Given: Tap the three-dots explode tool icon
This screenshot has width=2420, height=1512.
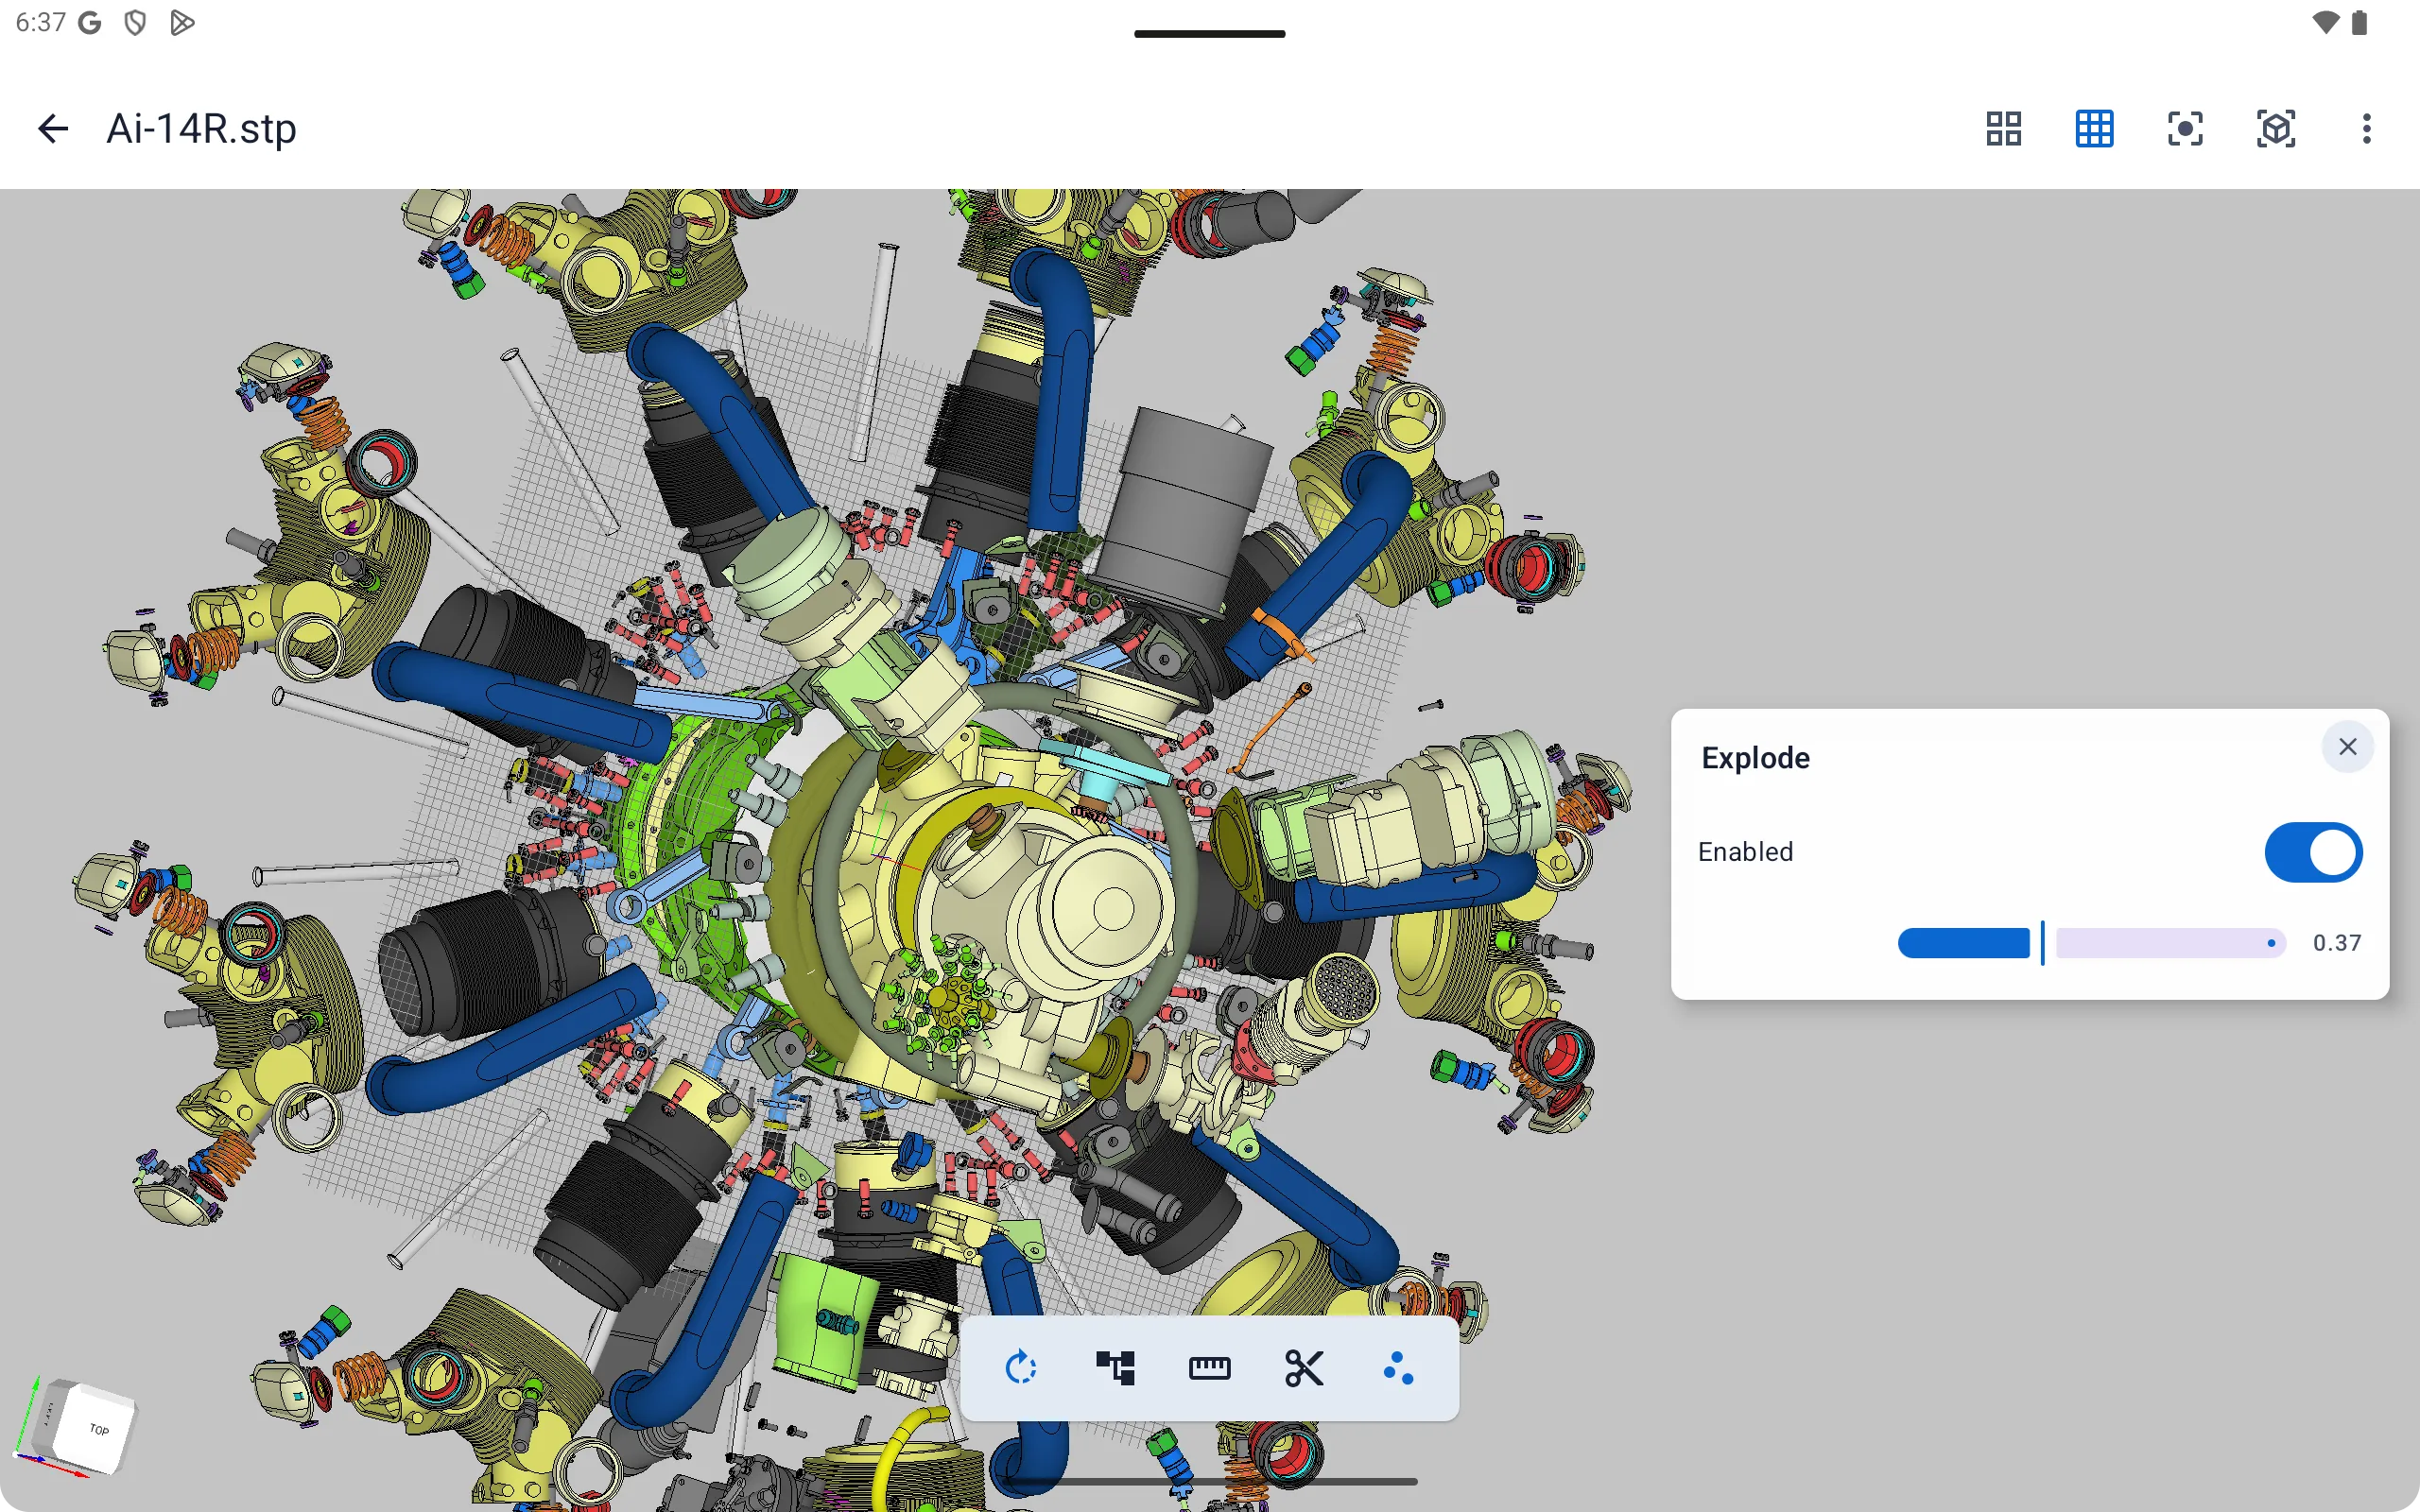Looking at the screenshot, I should click(x=1398, y=1368).
